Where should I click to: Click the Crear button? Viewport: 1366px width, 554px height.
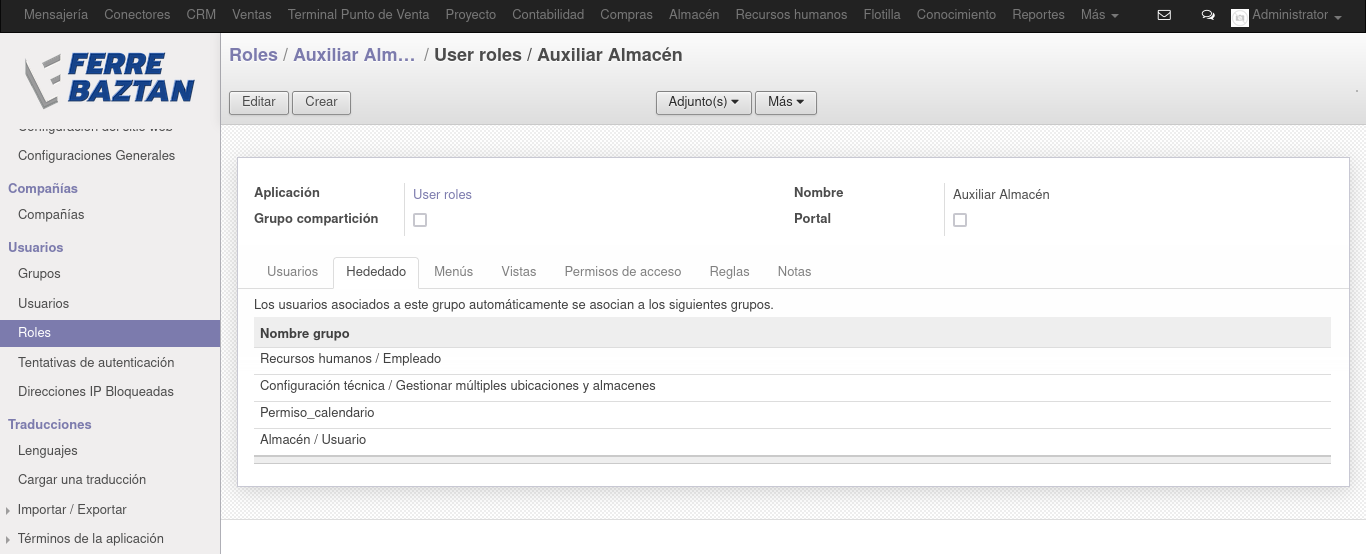321,102
